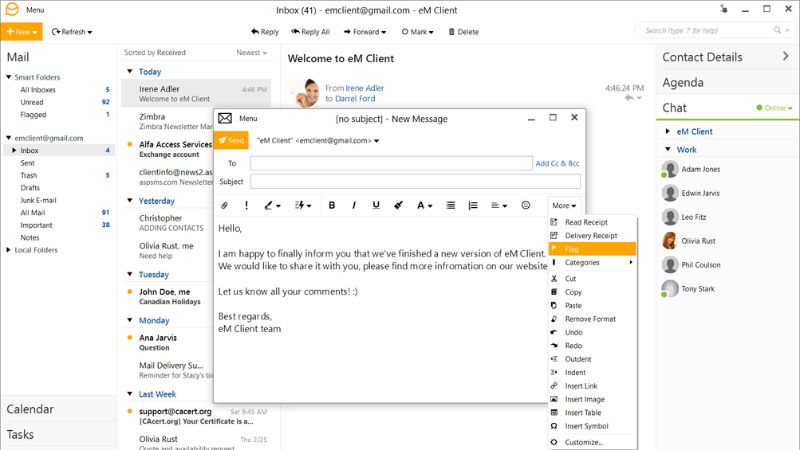Expand the eM Client chat group
The width and height of the screenshot is (800, 450).
coord(667,132)
